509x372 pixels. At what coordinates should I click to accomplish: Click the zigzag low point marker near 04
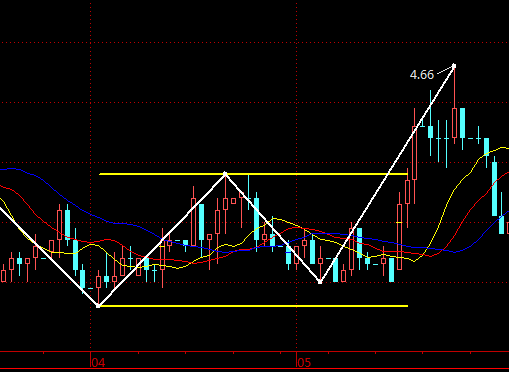pyautogui.click(x=98, y=305)
